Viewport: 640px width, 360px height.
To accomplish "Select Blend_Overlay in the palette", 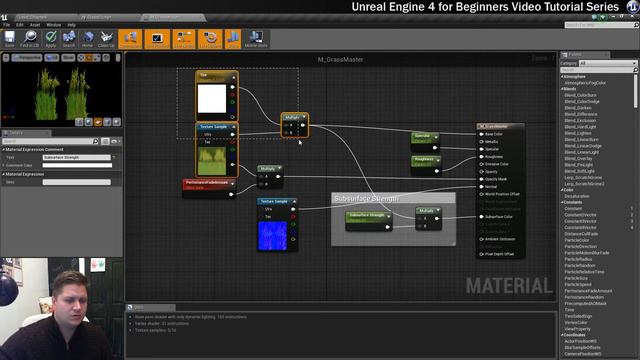I will pos(578,159).
